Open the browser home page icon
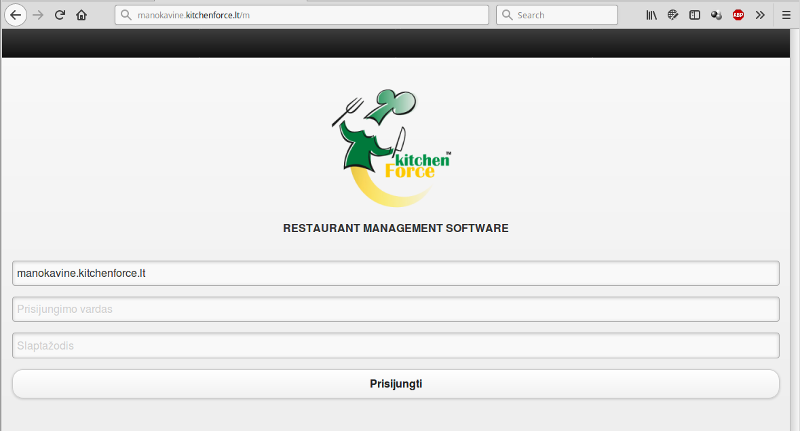The height and width of the screenshot is (431, 800). point(81,15)
